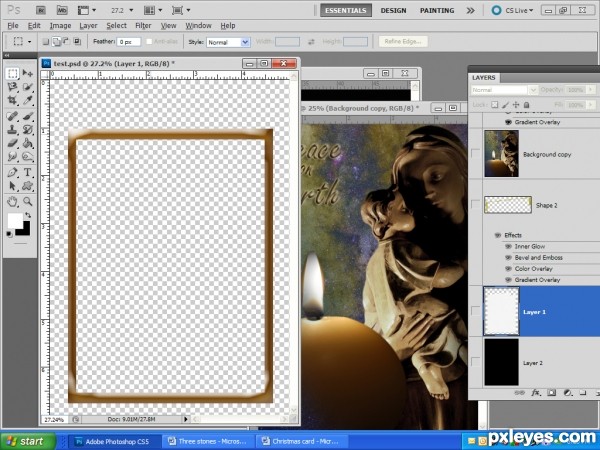
Task: Open the Arrange Documents dropdown
Action: point(153,10)
